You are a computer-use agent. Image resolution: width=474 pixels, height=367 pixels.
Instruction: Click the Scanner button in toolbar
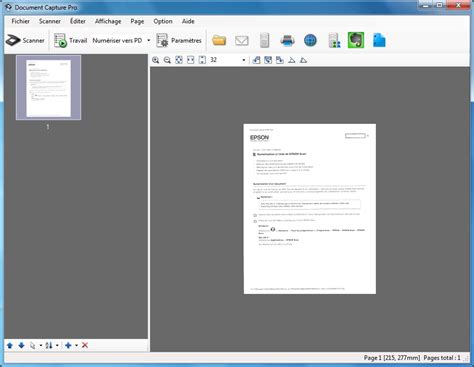25,40
